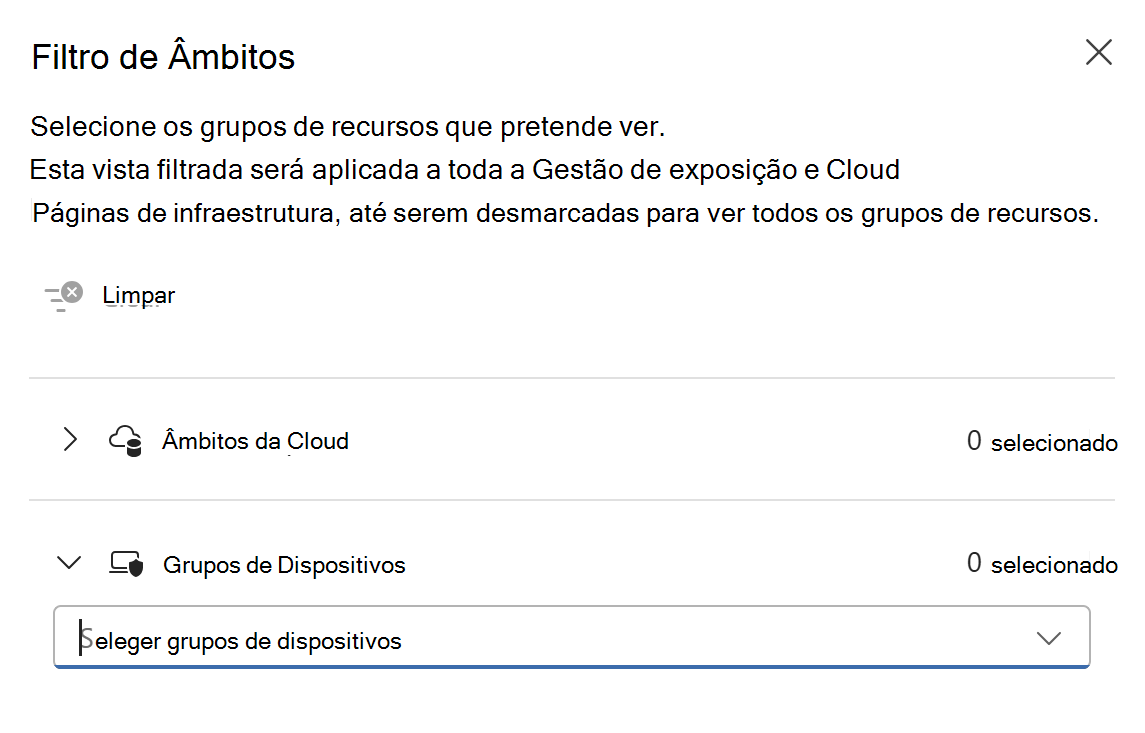Click the 0 selecionado count for cloud scopes

(1043, 441)
